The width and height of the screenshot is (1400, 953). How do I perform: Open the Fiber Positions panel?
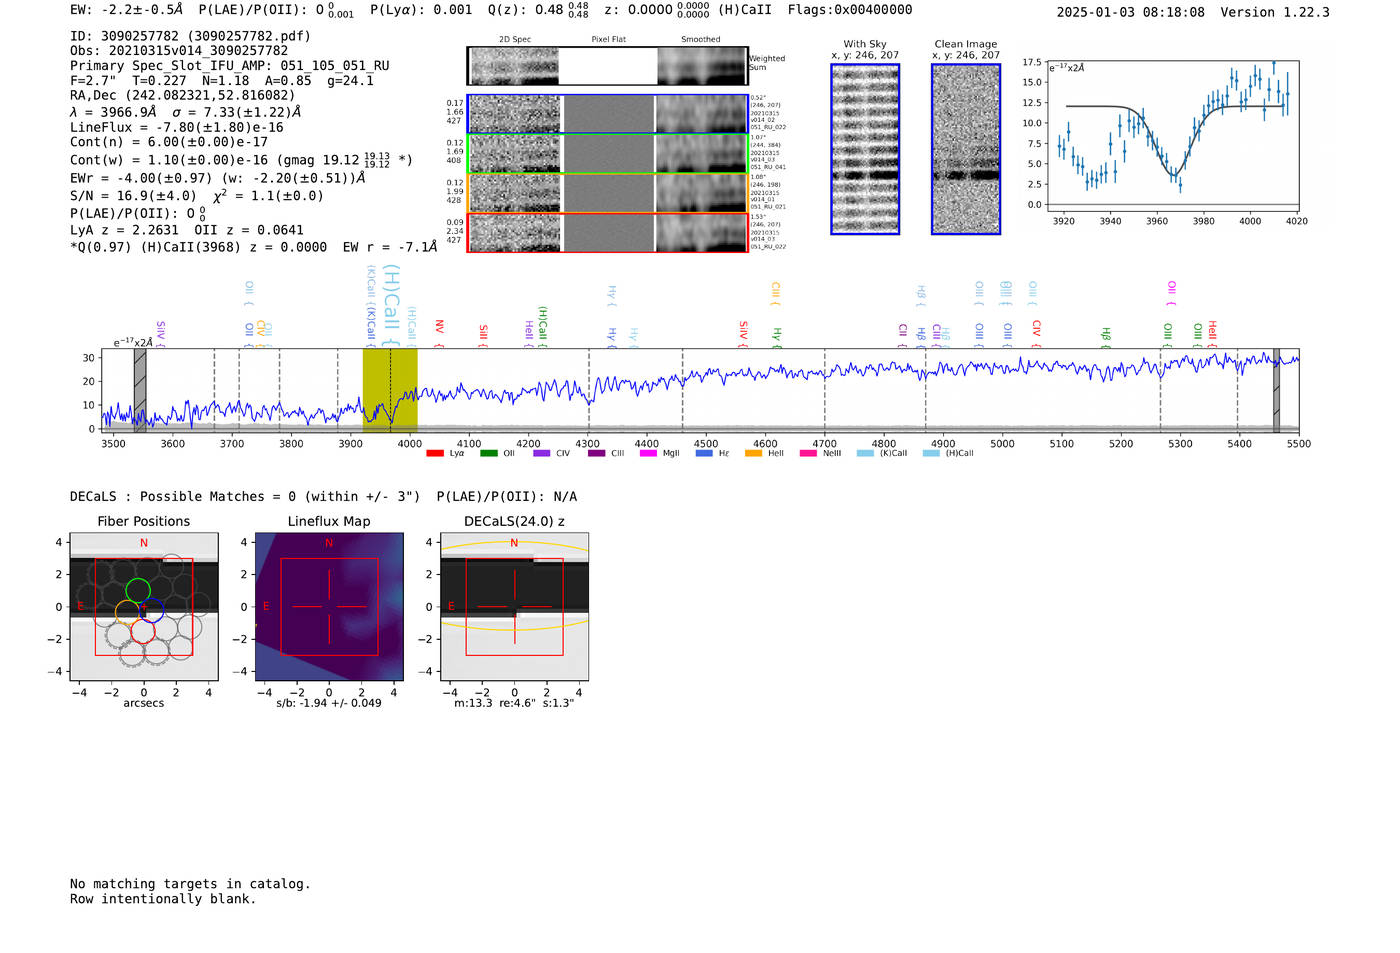pyautogui.click(x=144, y=607)
